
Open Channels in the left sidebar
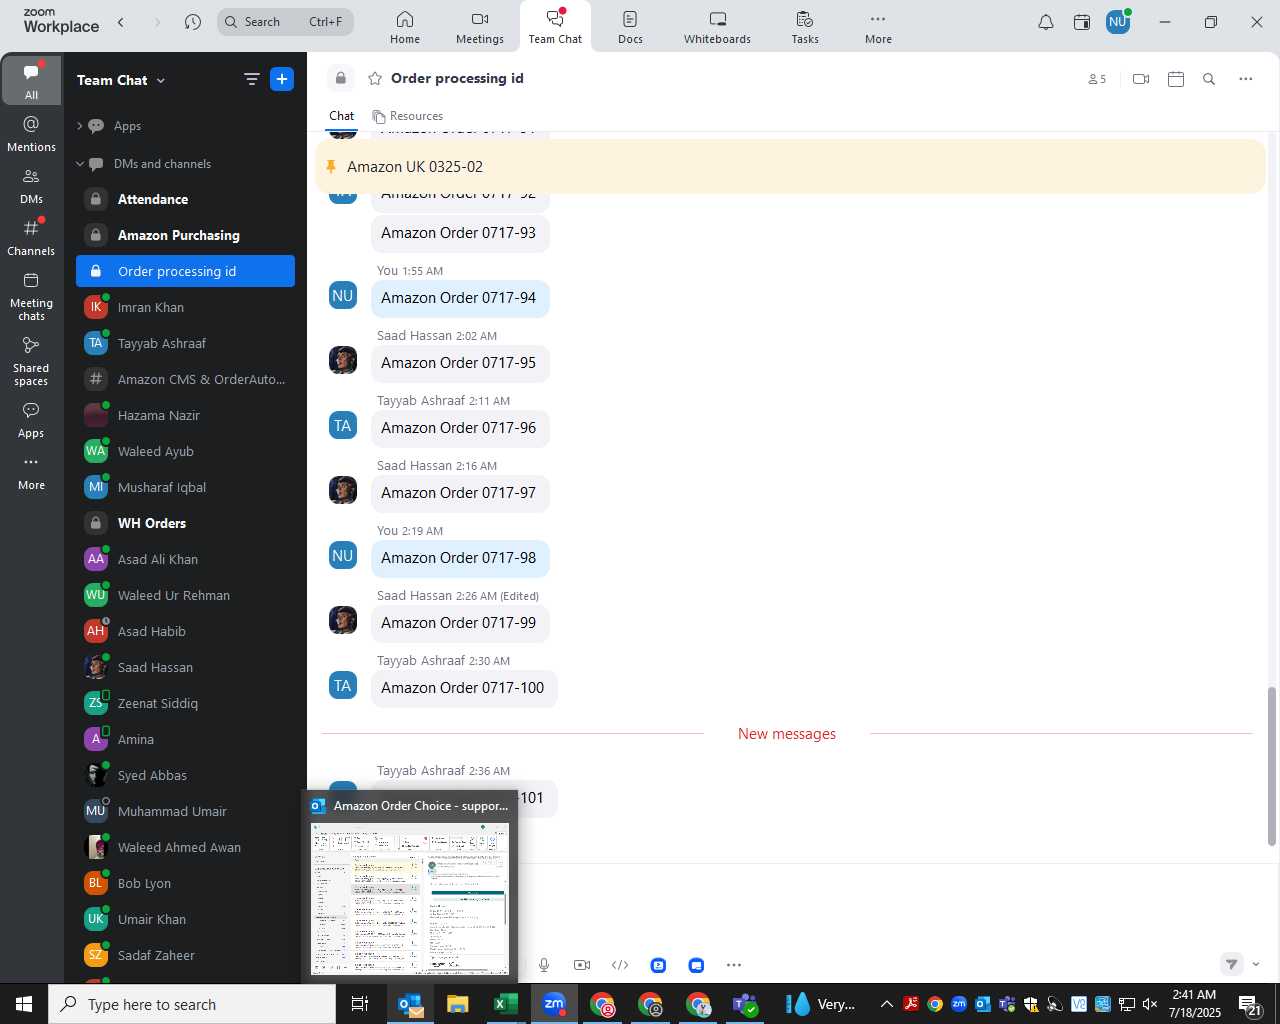(31, 238)
